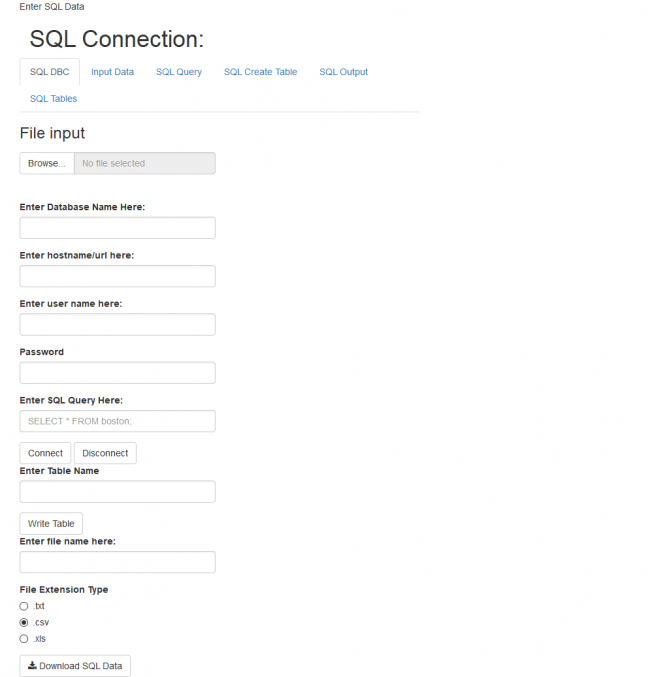The image size is (648, 677).
Task: Open the SQL Output tab
Action: pyautogui.click(x=343, y=72)
